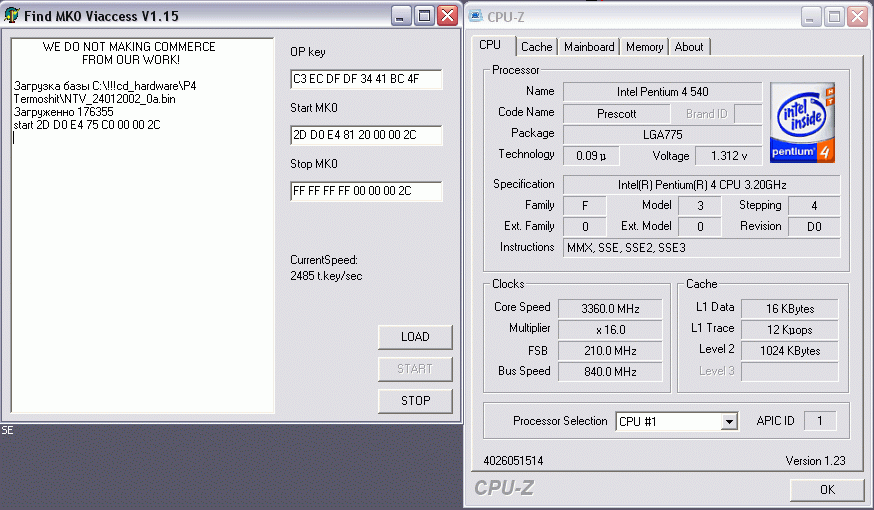
Task: Click the CPU-Z title bar app icon
Action: 475,16
